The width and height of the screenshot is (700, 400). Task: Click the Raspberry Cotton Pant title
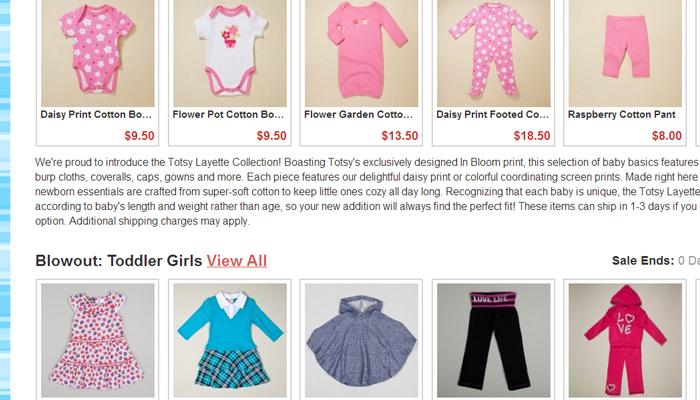pos(621,115)
